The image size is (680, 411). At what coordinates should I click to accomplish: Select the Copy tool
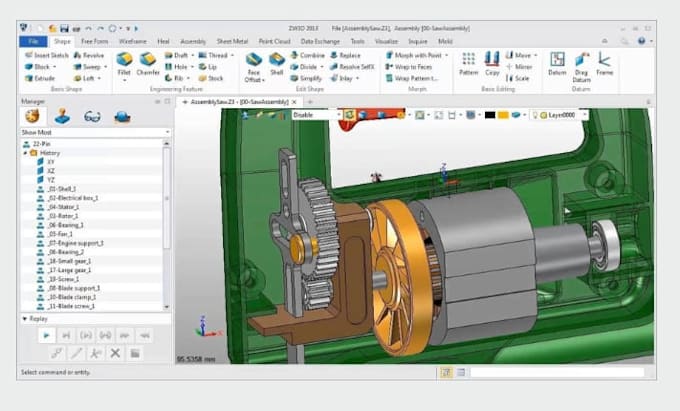coord(492,64)
